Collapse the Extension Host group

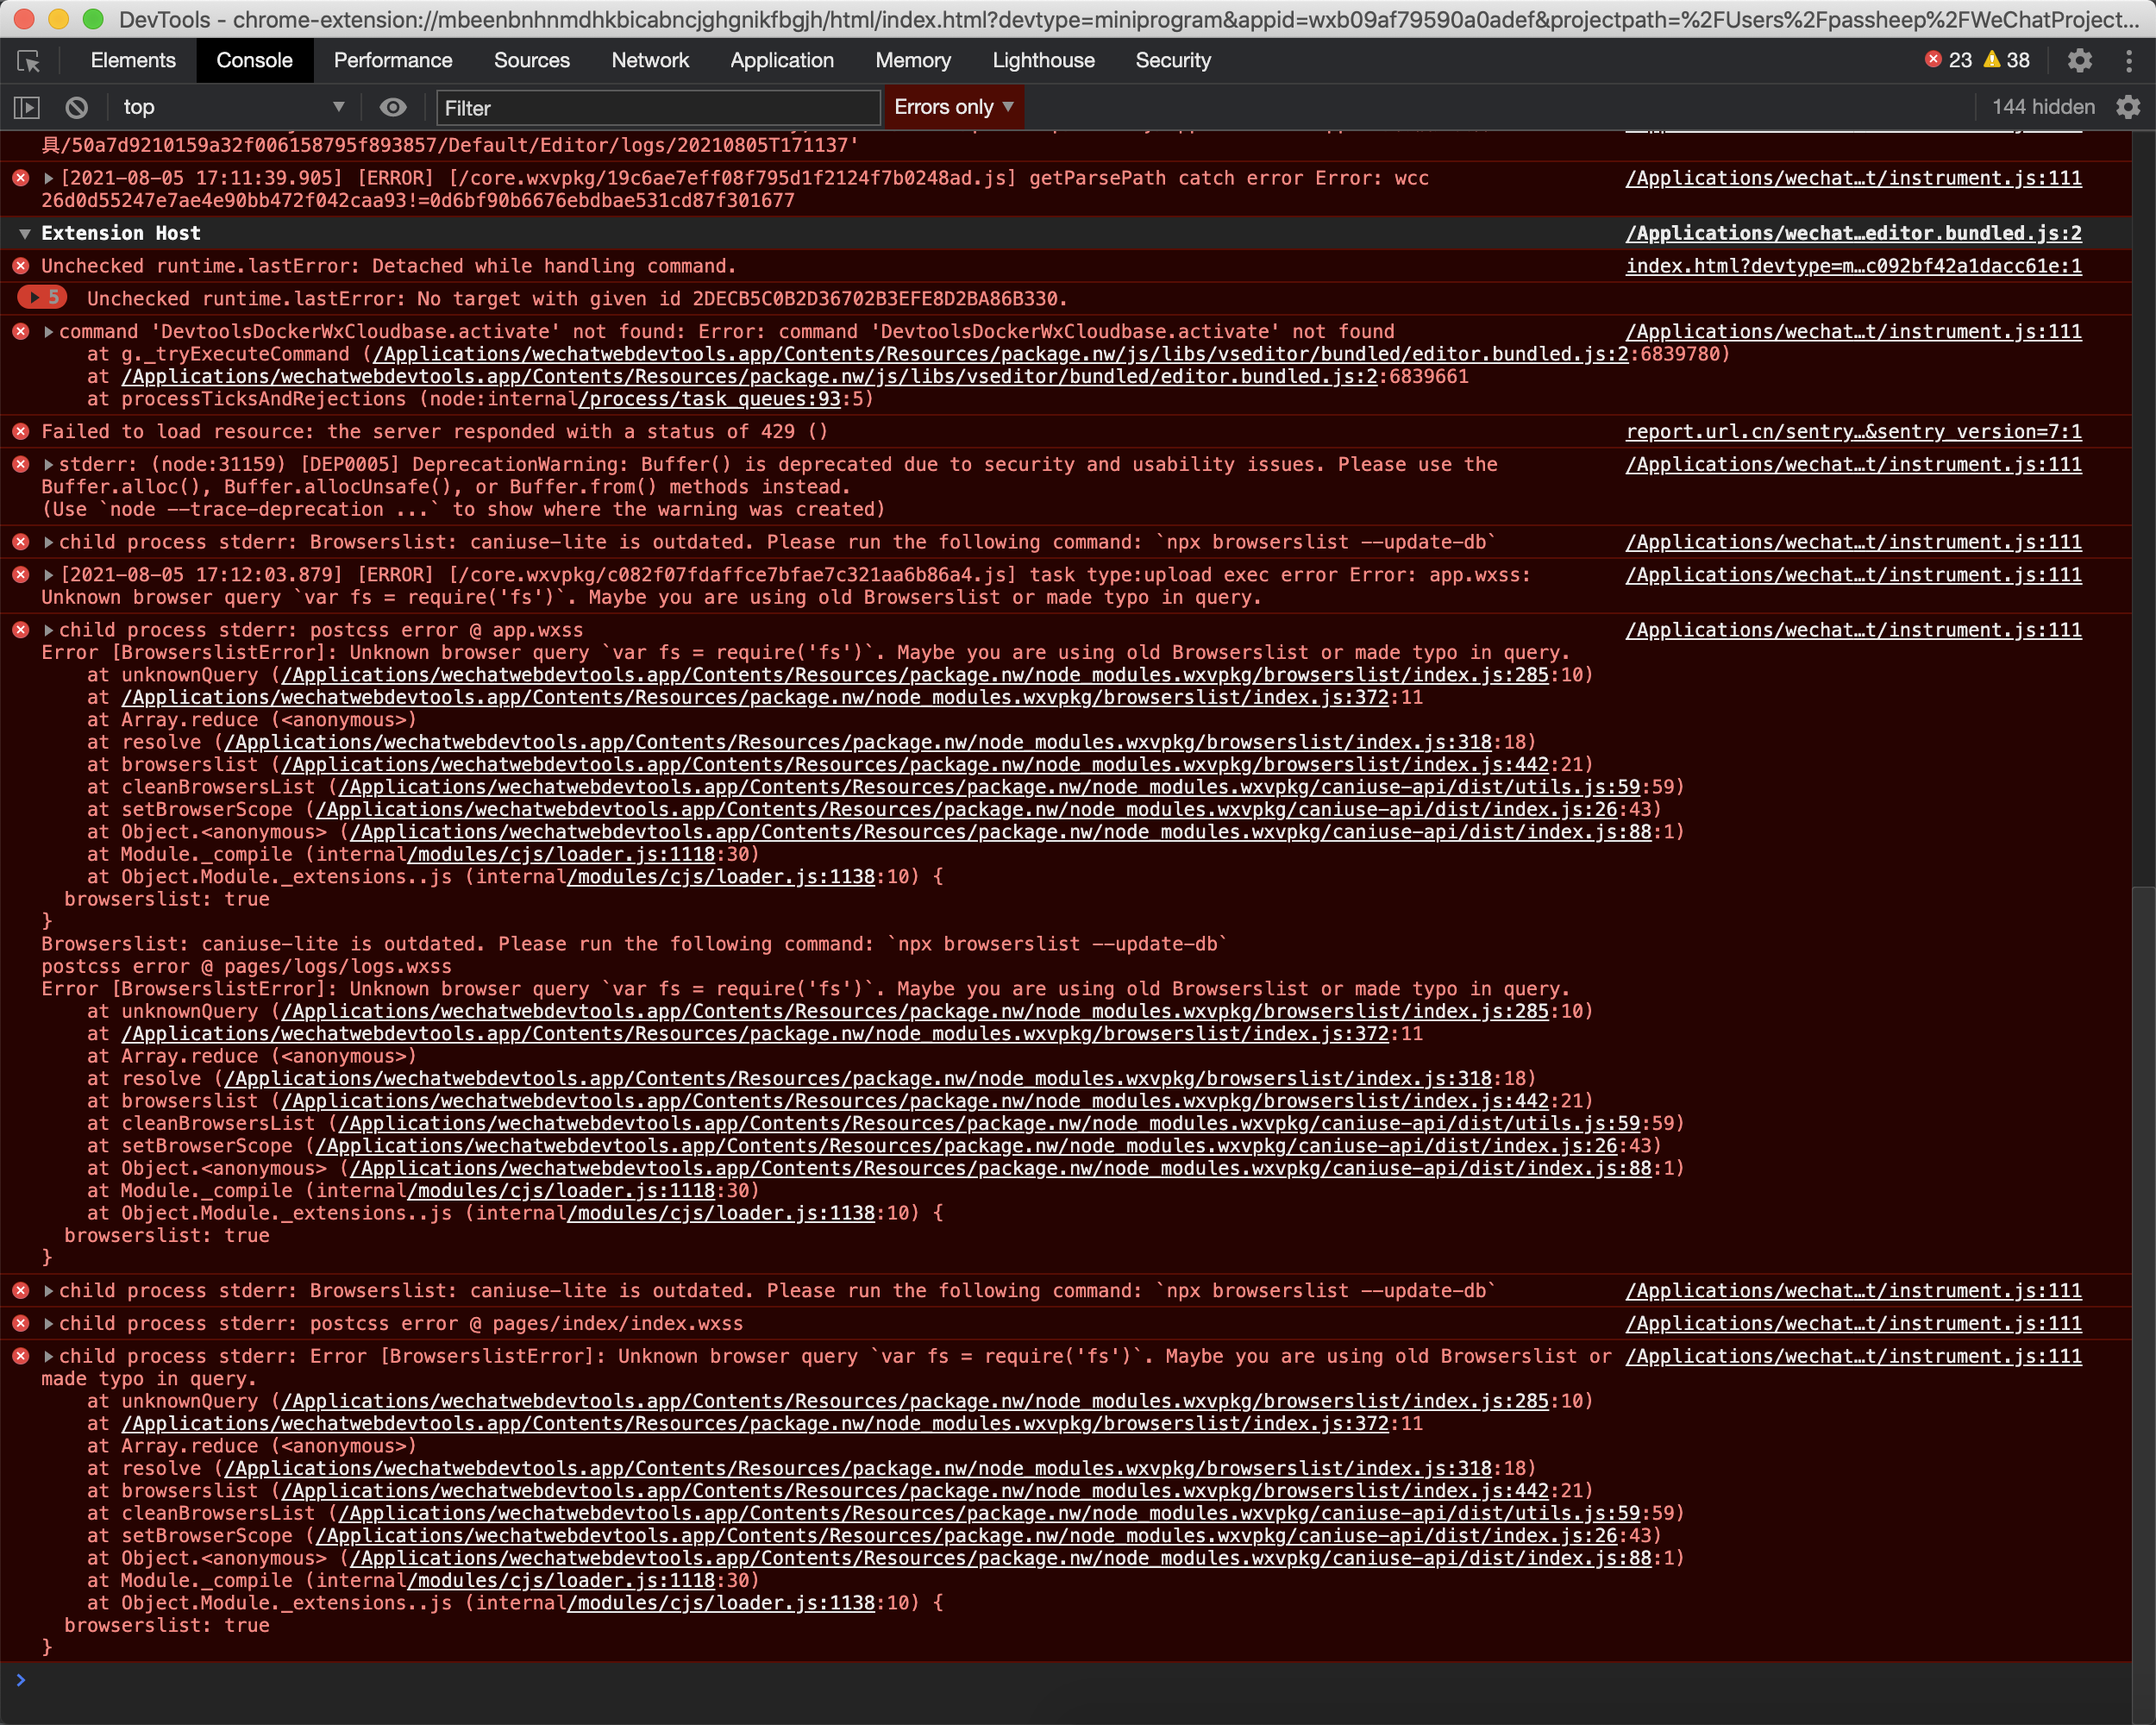25,233
